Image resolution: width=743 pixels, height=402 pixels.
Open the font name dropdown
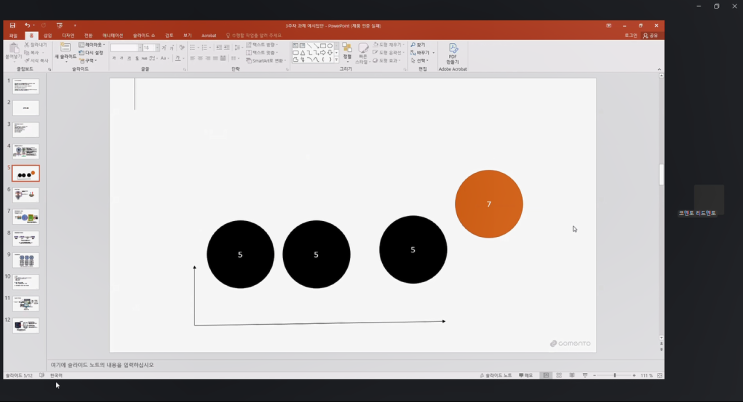(125, 47)
